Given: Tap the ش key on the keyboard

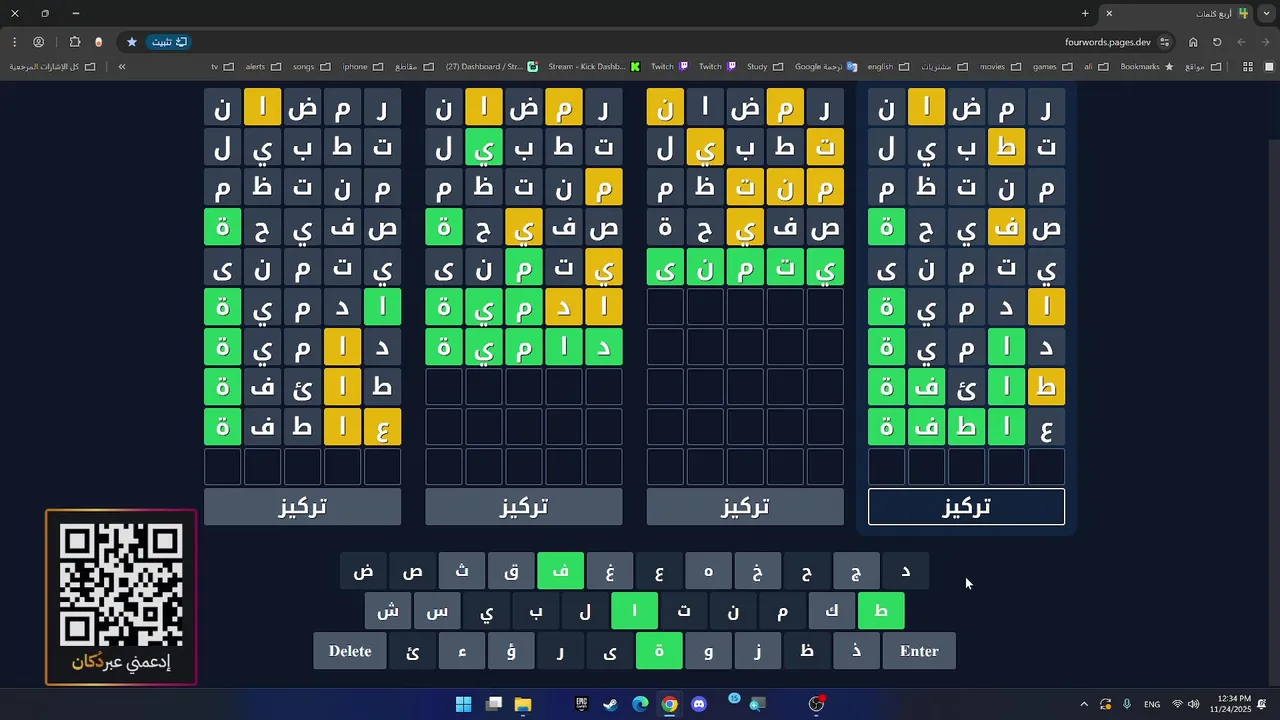Looking at the screenshot, I should point(388,611).
